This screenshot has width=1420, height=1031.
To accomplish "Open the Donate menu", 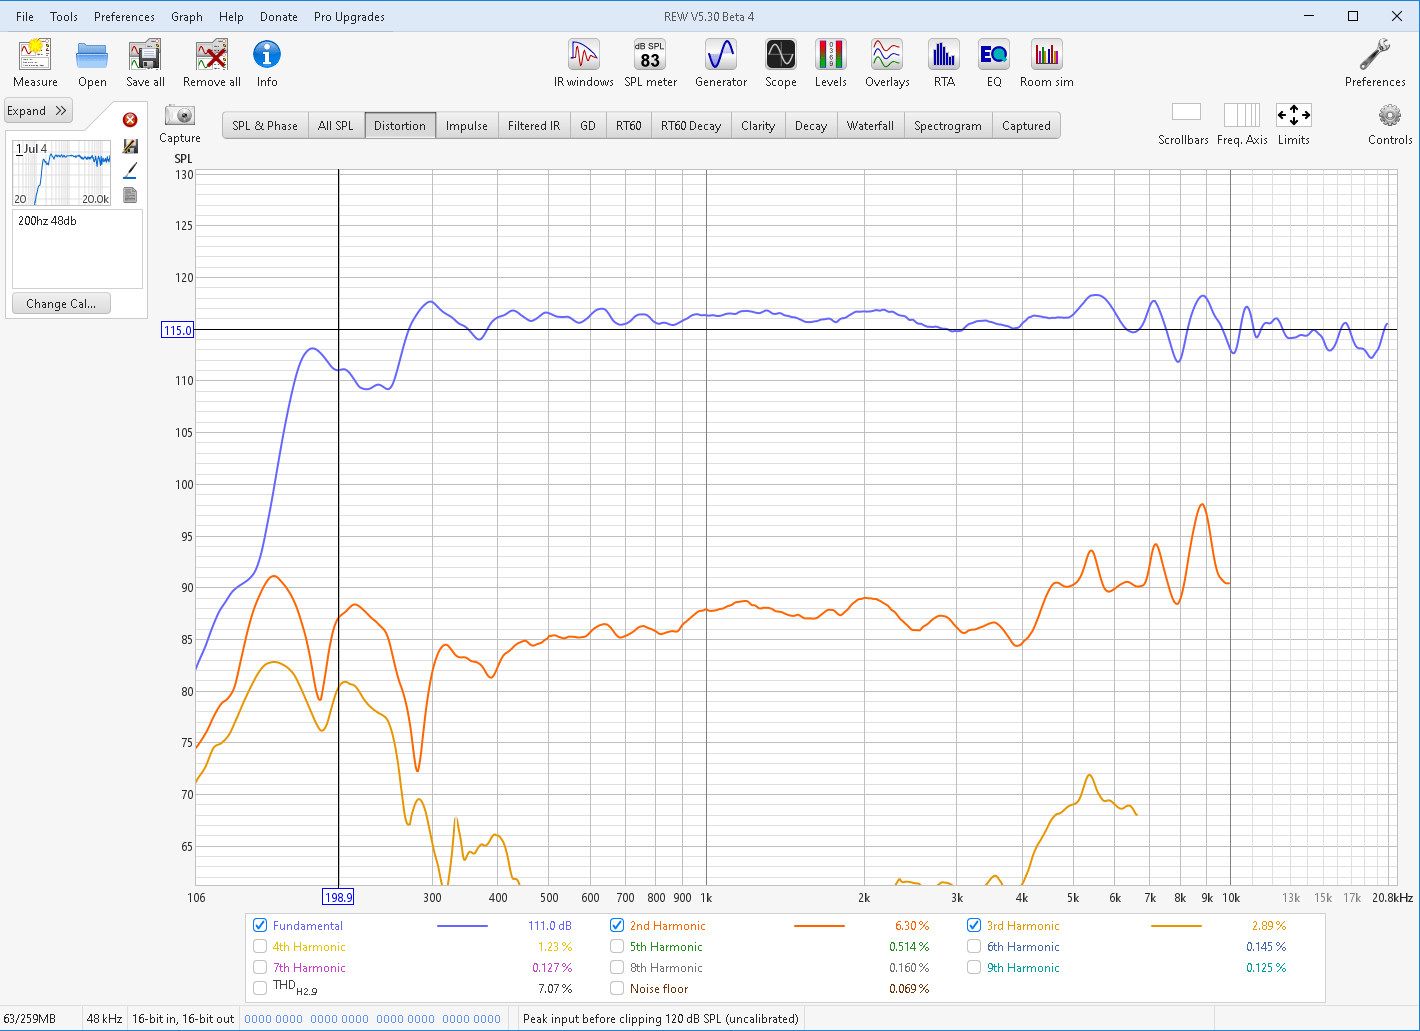I will [x=279, y=16].
